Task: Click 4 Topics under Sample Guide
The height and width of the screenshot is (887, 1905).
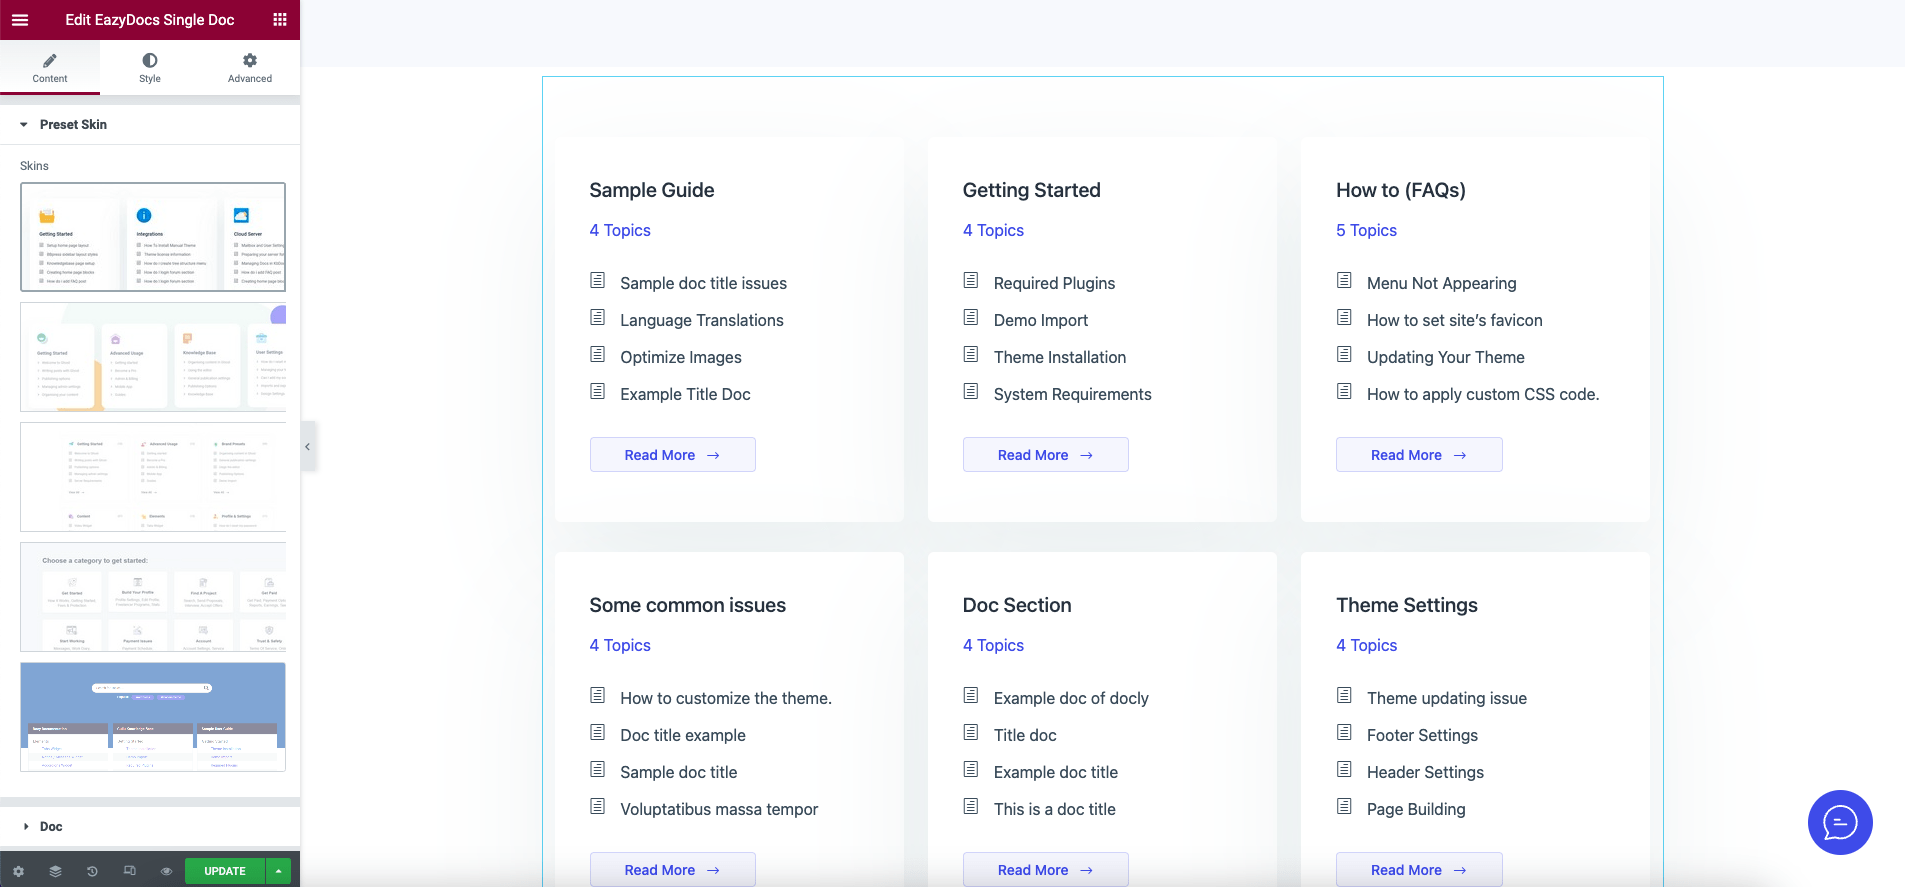Action: pos(620,230)
